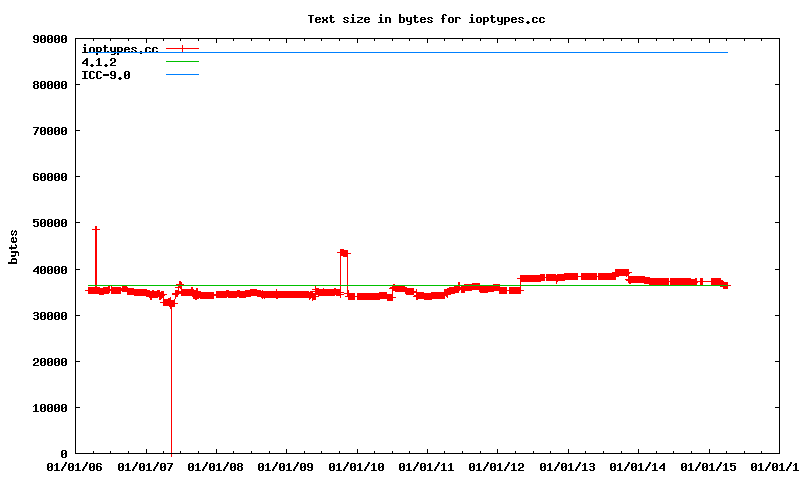
Task: Click the data spike peak near 48000 bytes
Action: click(96, 229)
